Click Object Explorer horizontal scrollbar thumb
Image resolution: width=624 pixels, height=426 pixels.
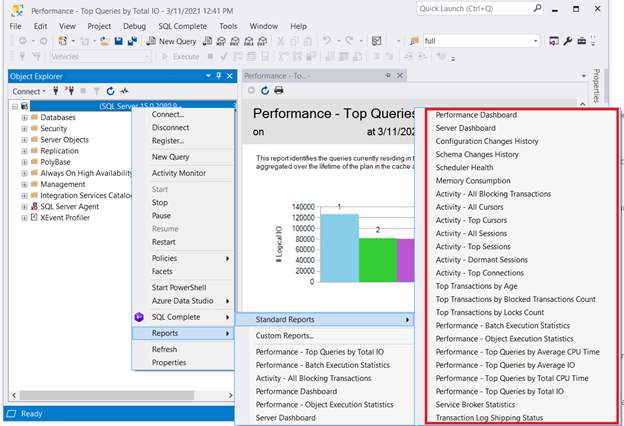pos(107,395)
